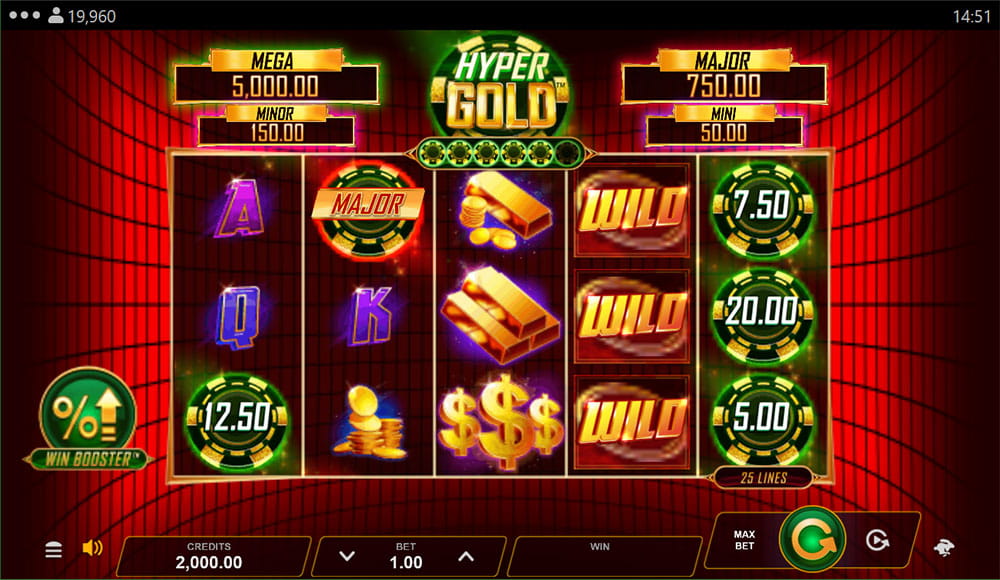Open the 25 Lines paytable label
Screen dimensions: 1000x580
pyautogui.click(x=763, y=477)
